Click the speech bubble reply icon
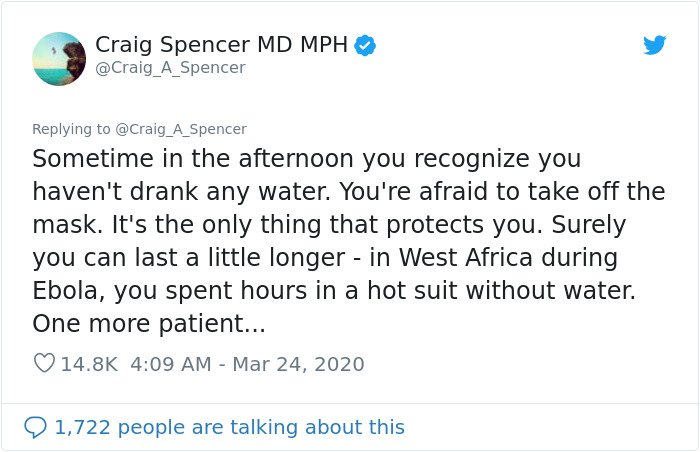 (x=35, y=427)
